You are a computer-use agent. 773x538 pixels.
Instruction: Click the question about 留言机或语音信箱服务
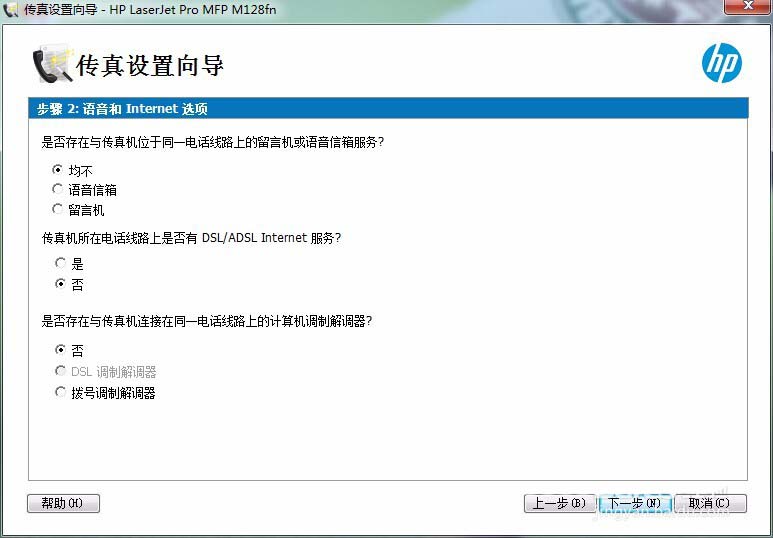pyautogui.click(x=212, y=143)
